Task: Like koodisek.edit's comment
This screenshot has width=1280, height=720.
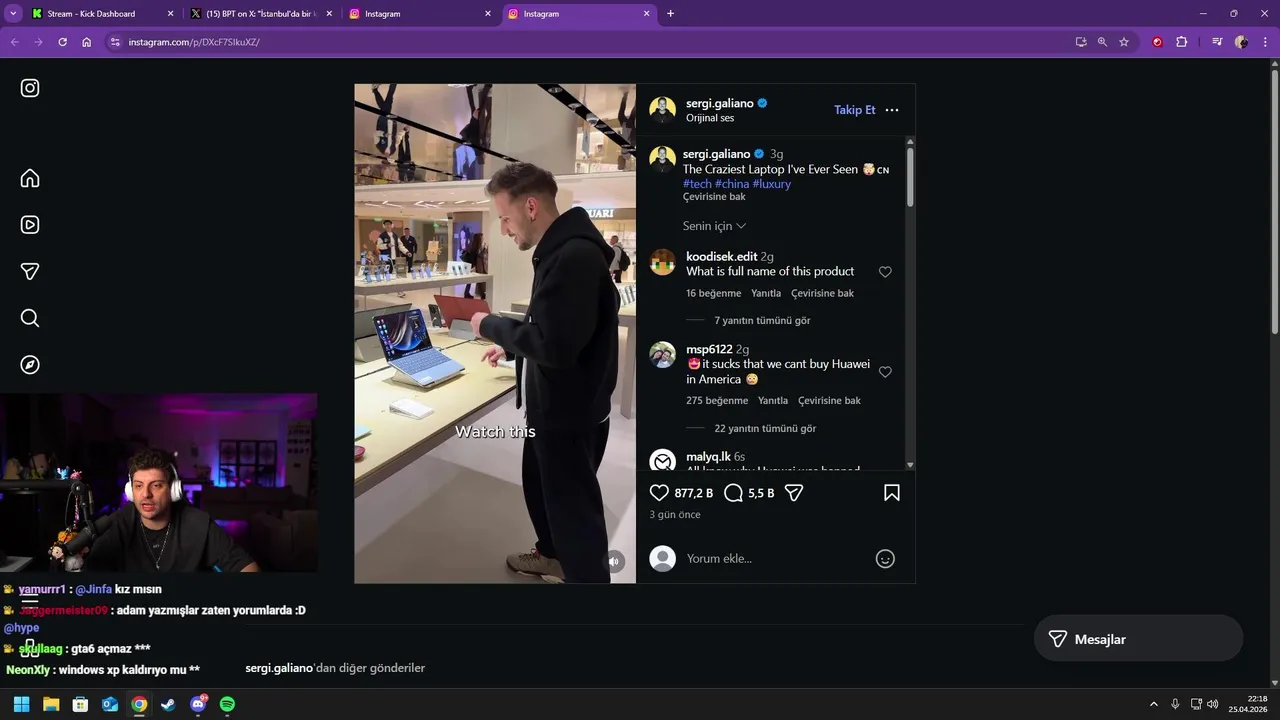Action: 885,272
